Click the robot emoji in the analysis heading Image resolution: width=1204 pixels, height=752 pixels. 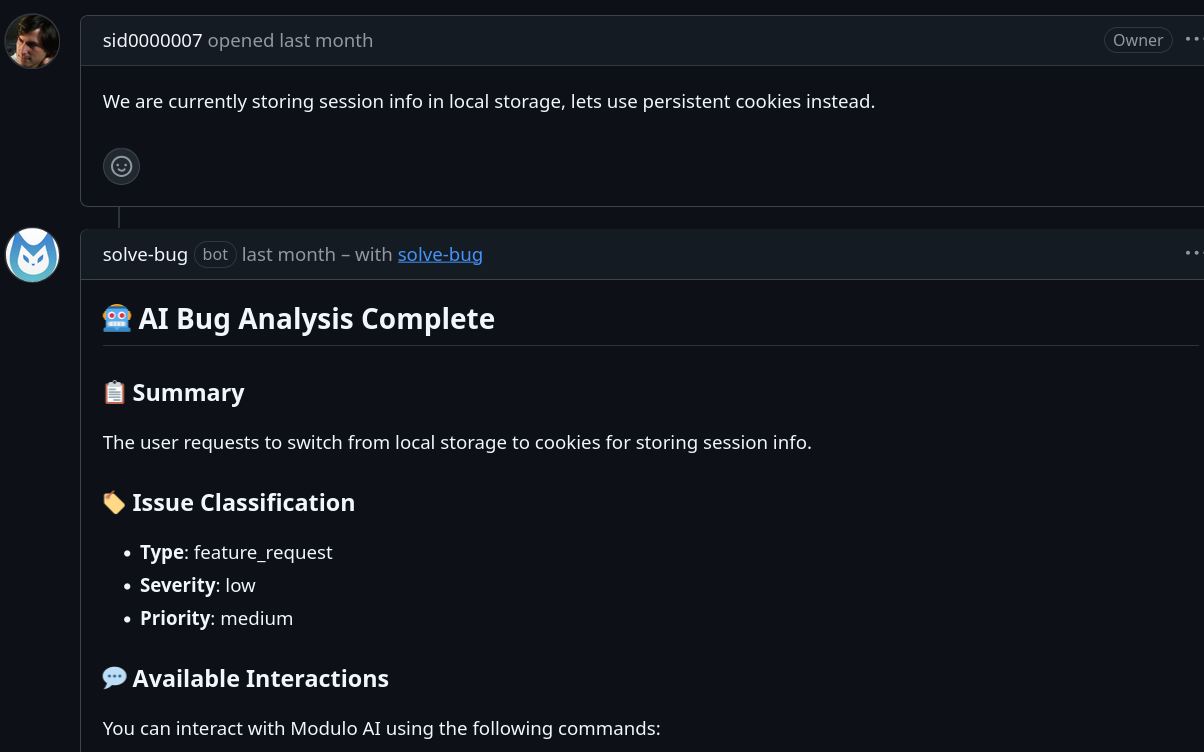117,318
